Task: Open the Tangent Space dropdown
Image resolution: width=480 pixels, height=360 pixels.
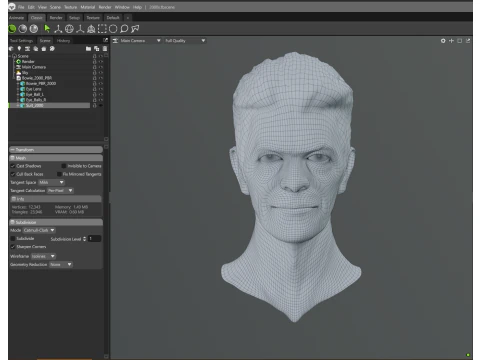Action: [51, 182]
